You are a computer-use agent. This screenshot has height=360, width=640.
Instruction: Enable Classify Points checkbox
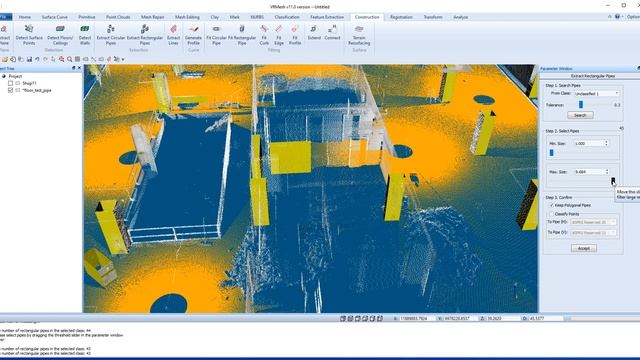(x=551, y=214)
